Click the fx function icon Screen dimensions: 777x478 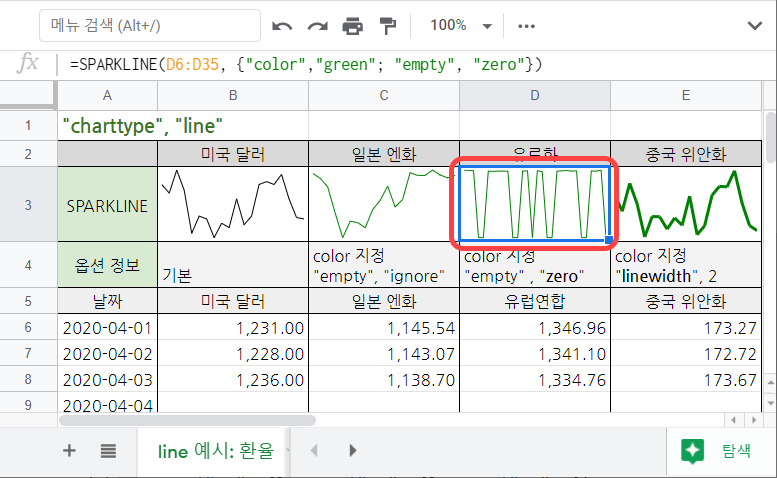tap(29, 64)
